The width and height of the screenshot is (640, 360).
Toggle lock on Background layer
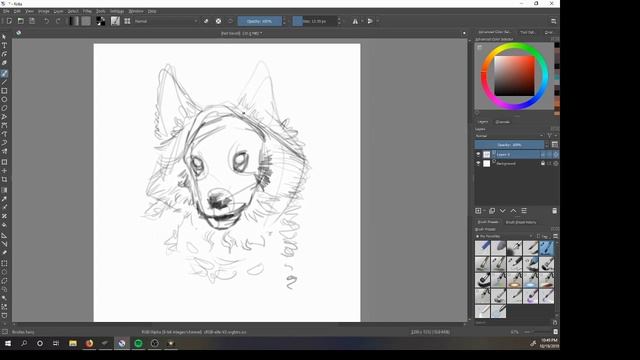point(543,163)
